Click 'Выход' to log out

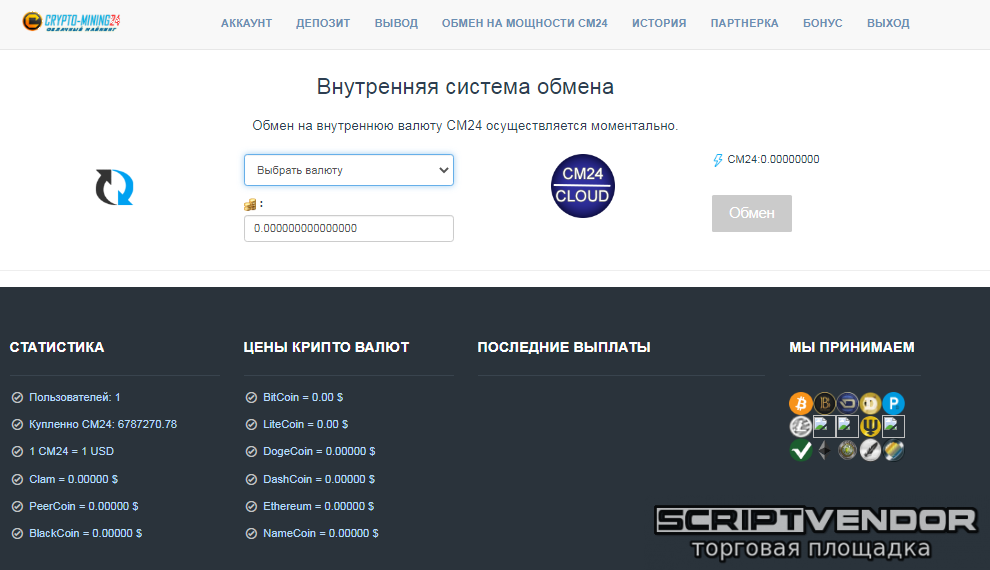click(x=888, y=23)
